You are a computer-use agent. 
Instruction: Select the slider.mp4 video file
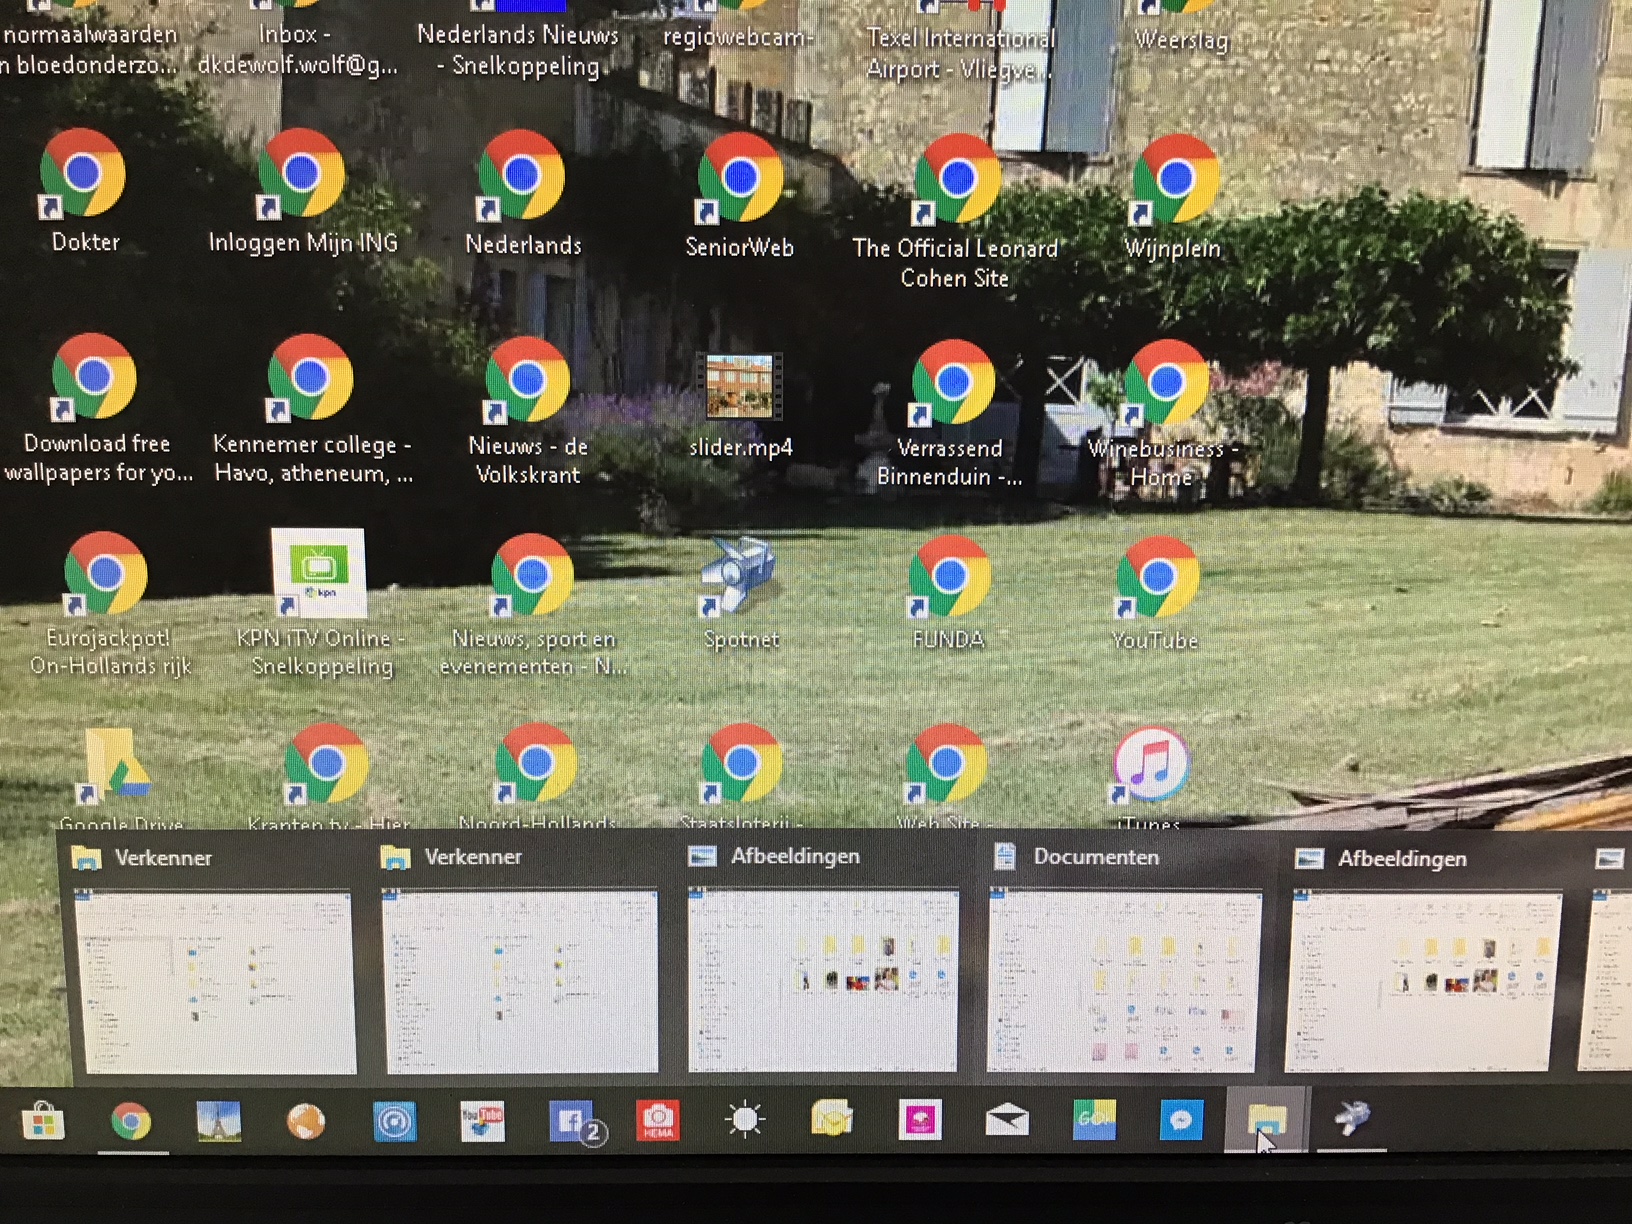[740, 406]
